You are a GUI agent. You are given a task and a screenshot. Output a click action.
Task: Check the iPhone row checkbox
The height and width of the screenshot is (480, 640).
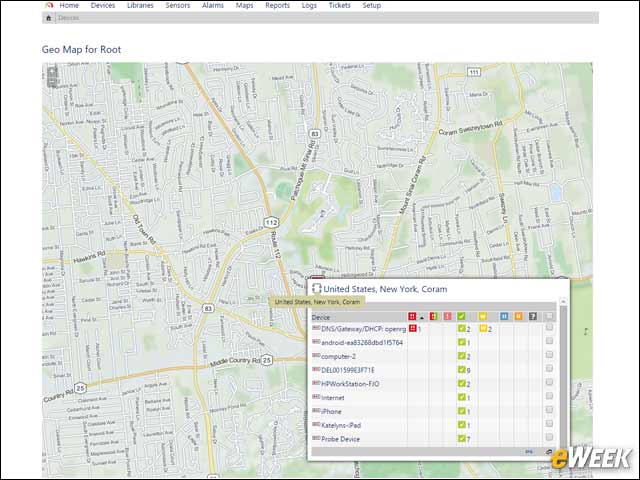(549, 409)
